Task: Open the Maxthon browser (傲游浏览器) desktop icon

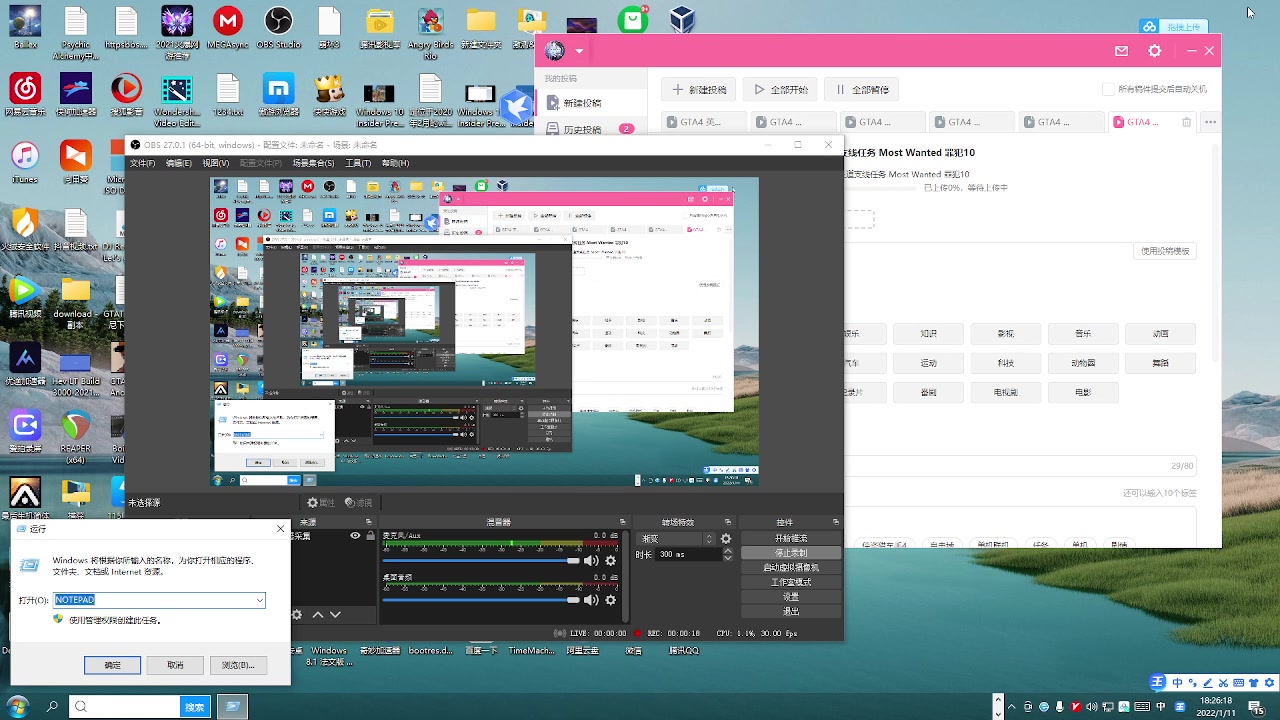Action: [279, 96]
